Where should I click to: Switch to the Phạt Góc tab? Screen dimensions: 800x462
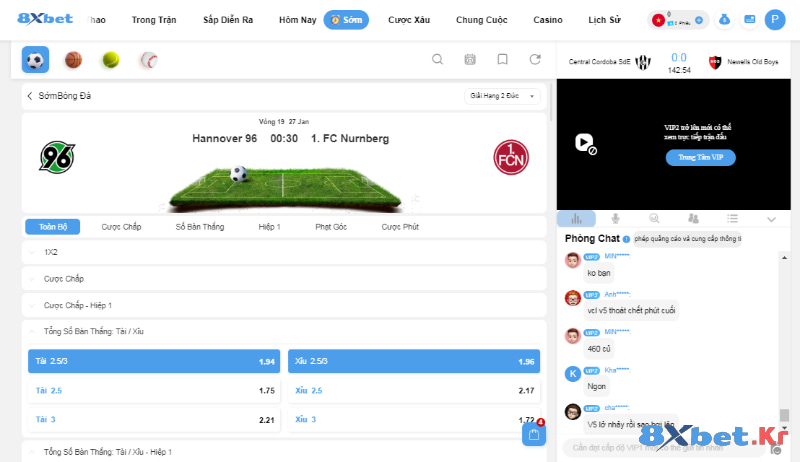click(330, 227)
